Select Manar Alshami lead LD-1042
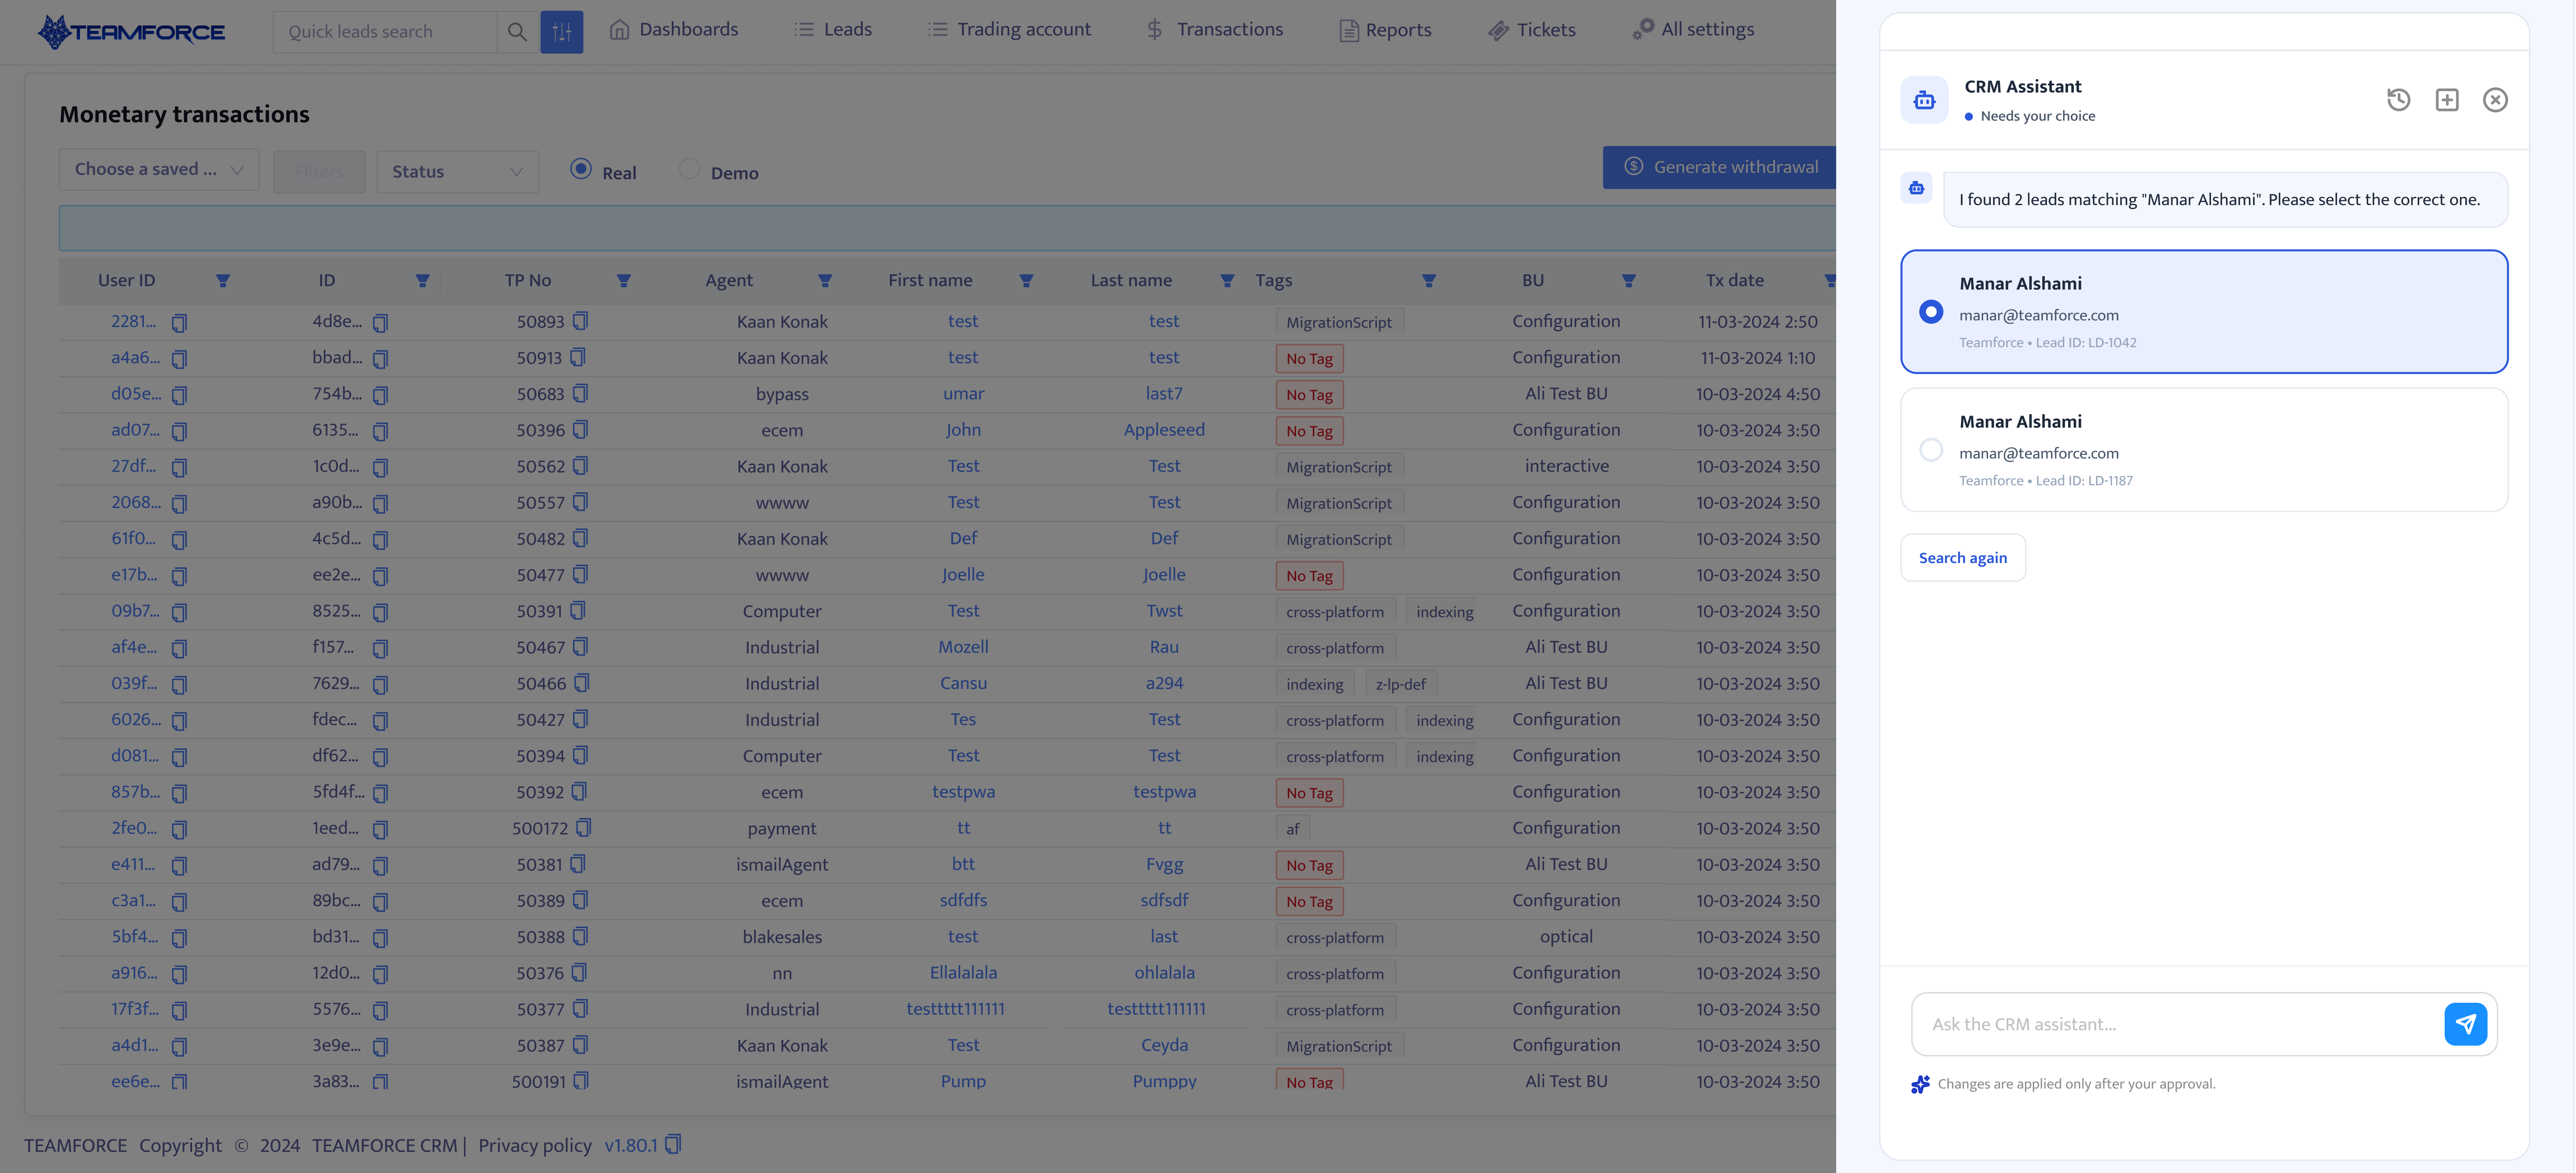This screenshot has width=2576, height=1173. coord(2204,311)
